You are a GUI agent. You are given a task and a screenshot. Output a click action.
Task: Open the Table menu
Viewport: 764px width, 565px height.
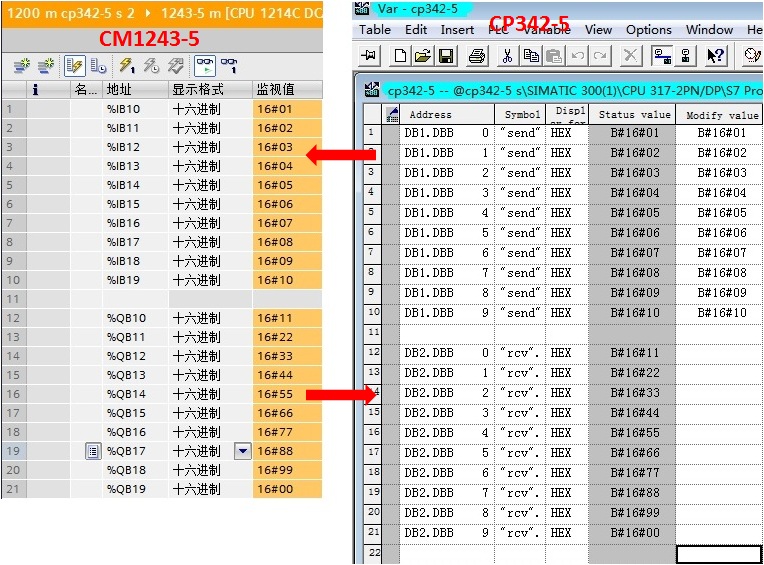(375, 30)
